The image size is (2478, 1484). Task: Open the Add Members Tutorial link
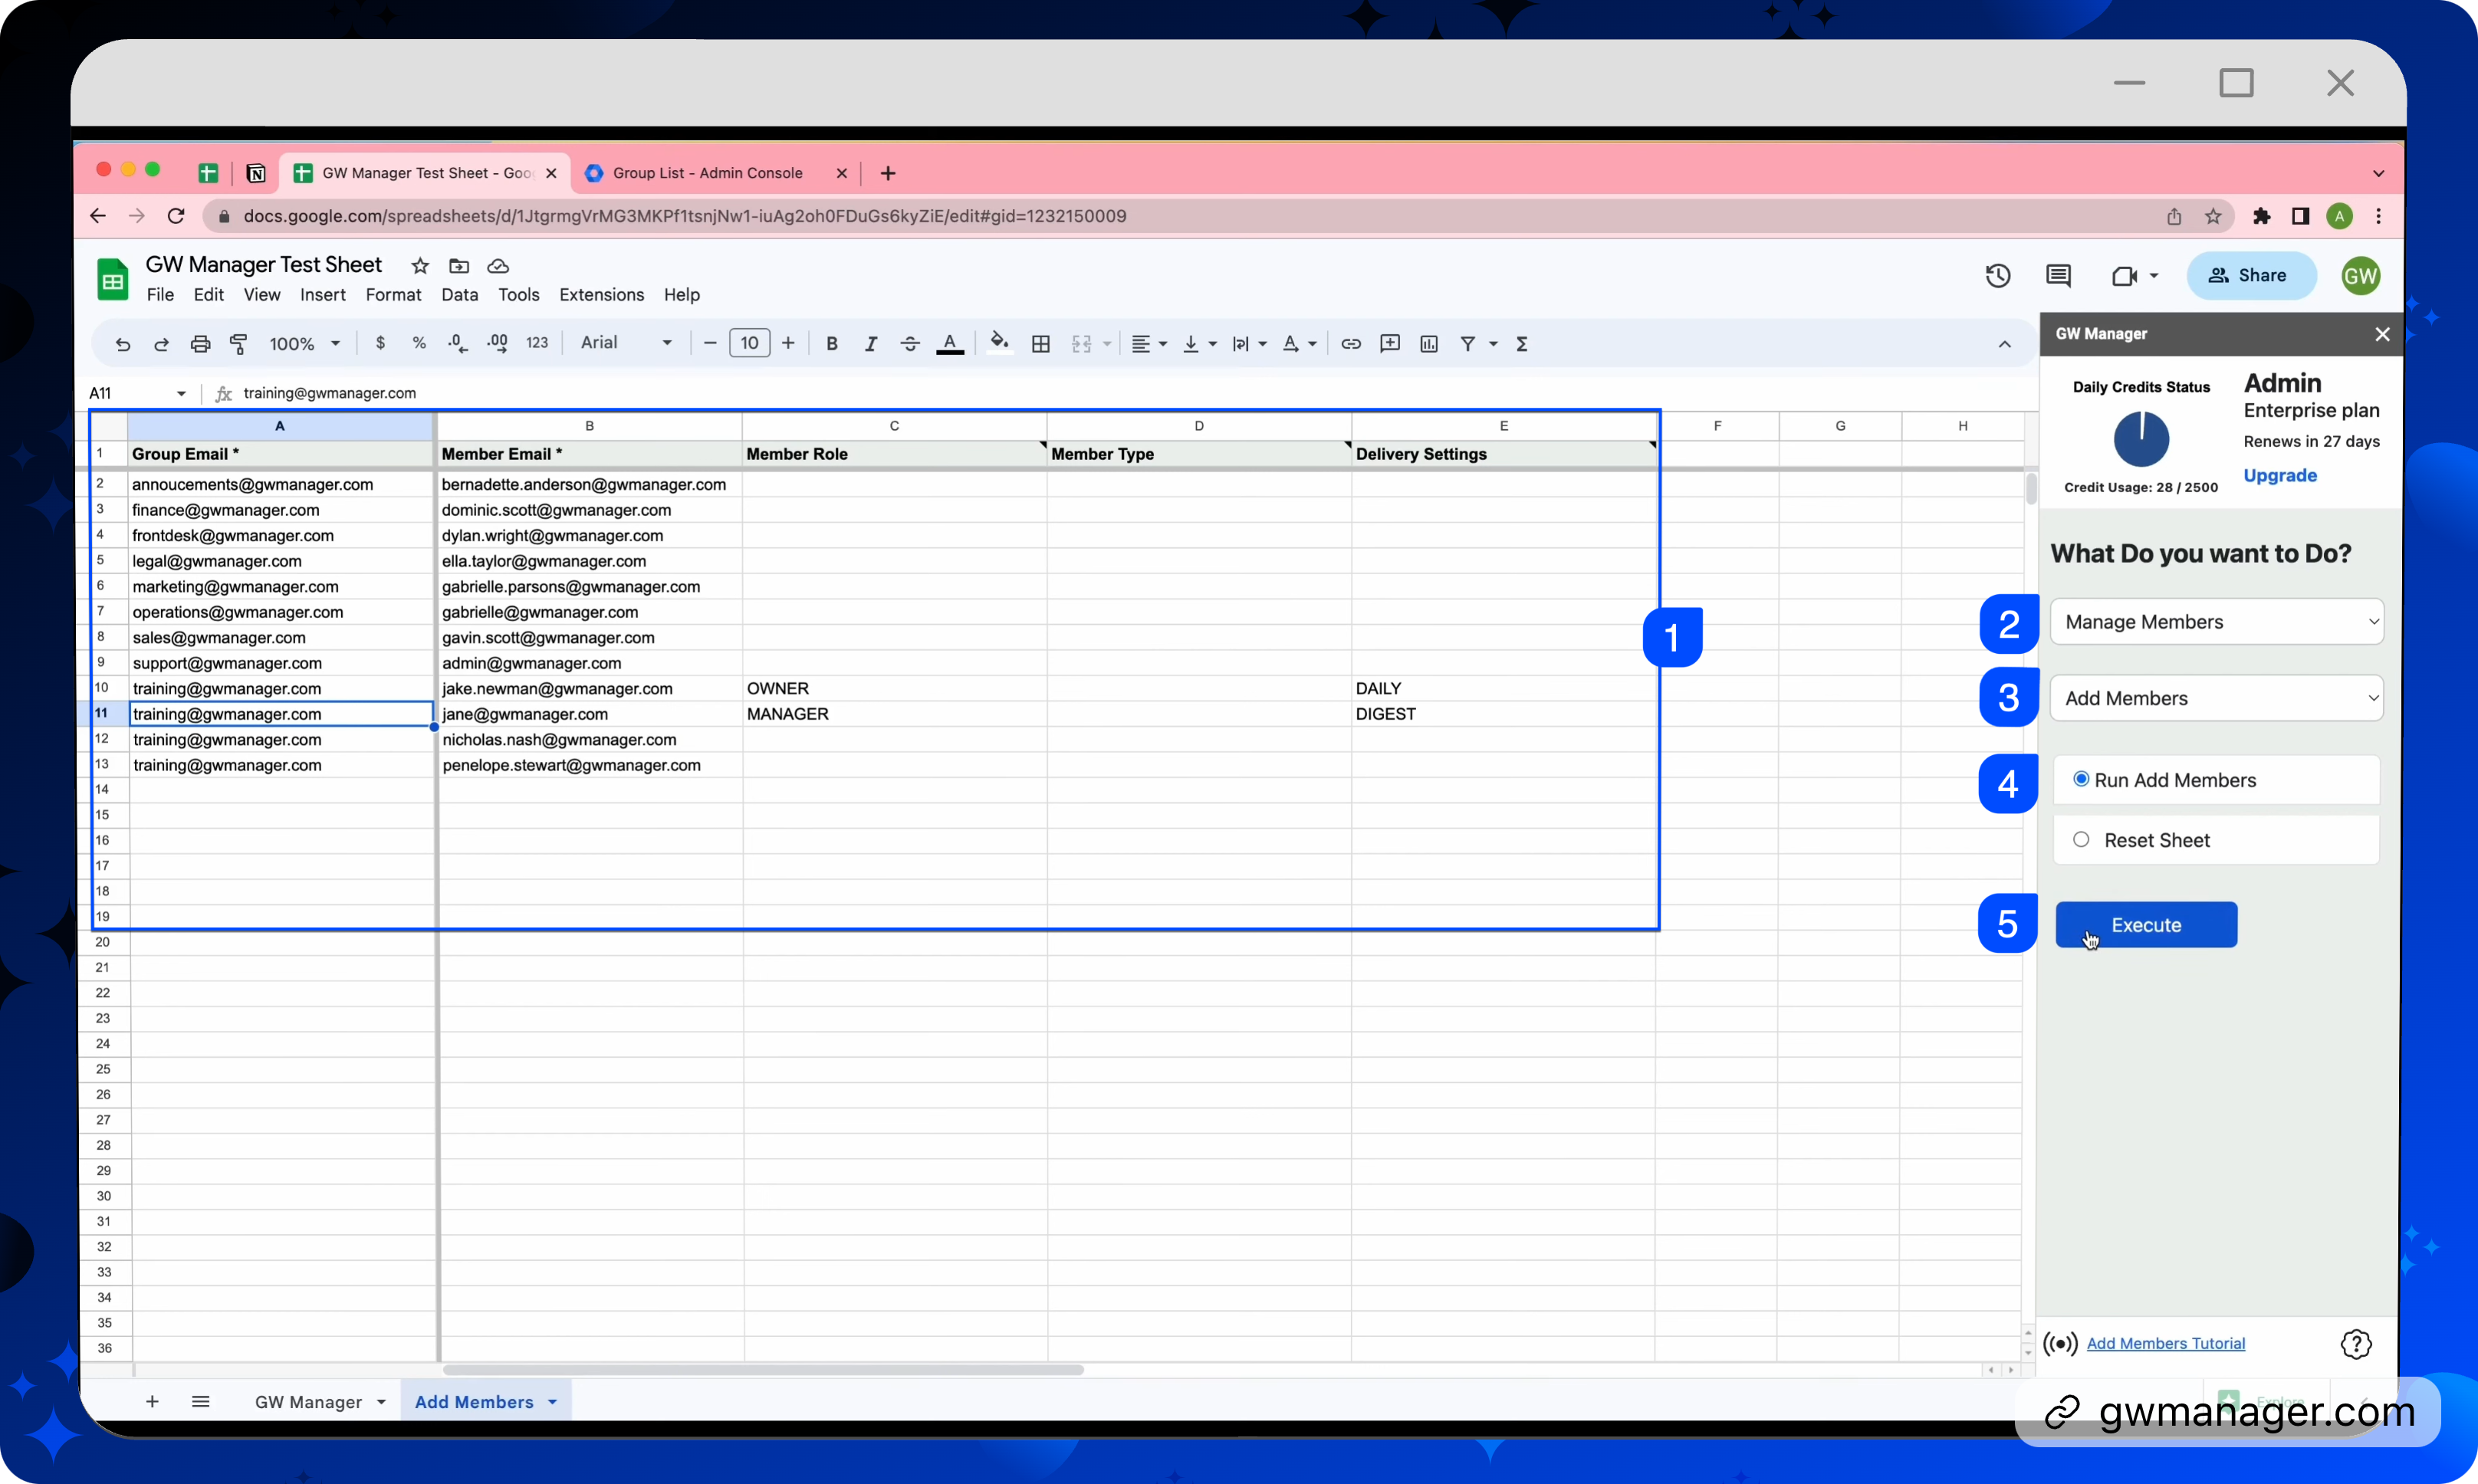click(x=2165, y=1343)
